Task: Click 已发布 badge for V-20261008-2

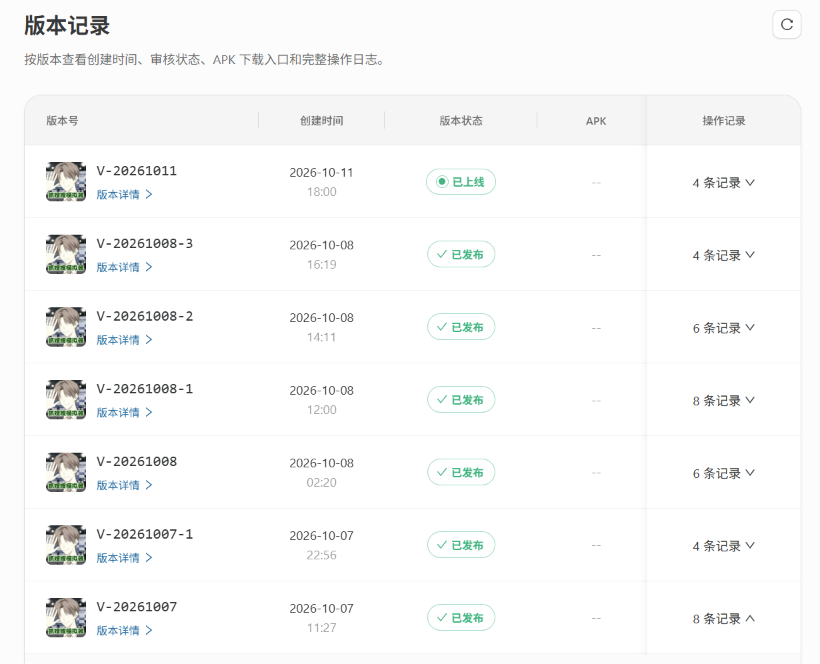Action: click(461, 327)
